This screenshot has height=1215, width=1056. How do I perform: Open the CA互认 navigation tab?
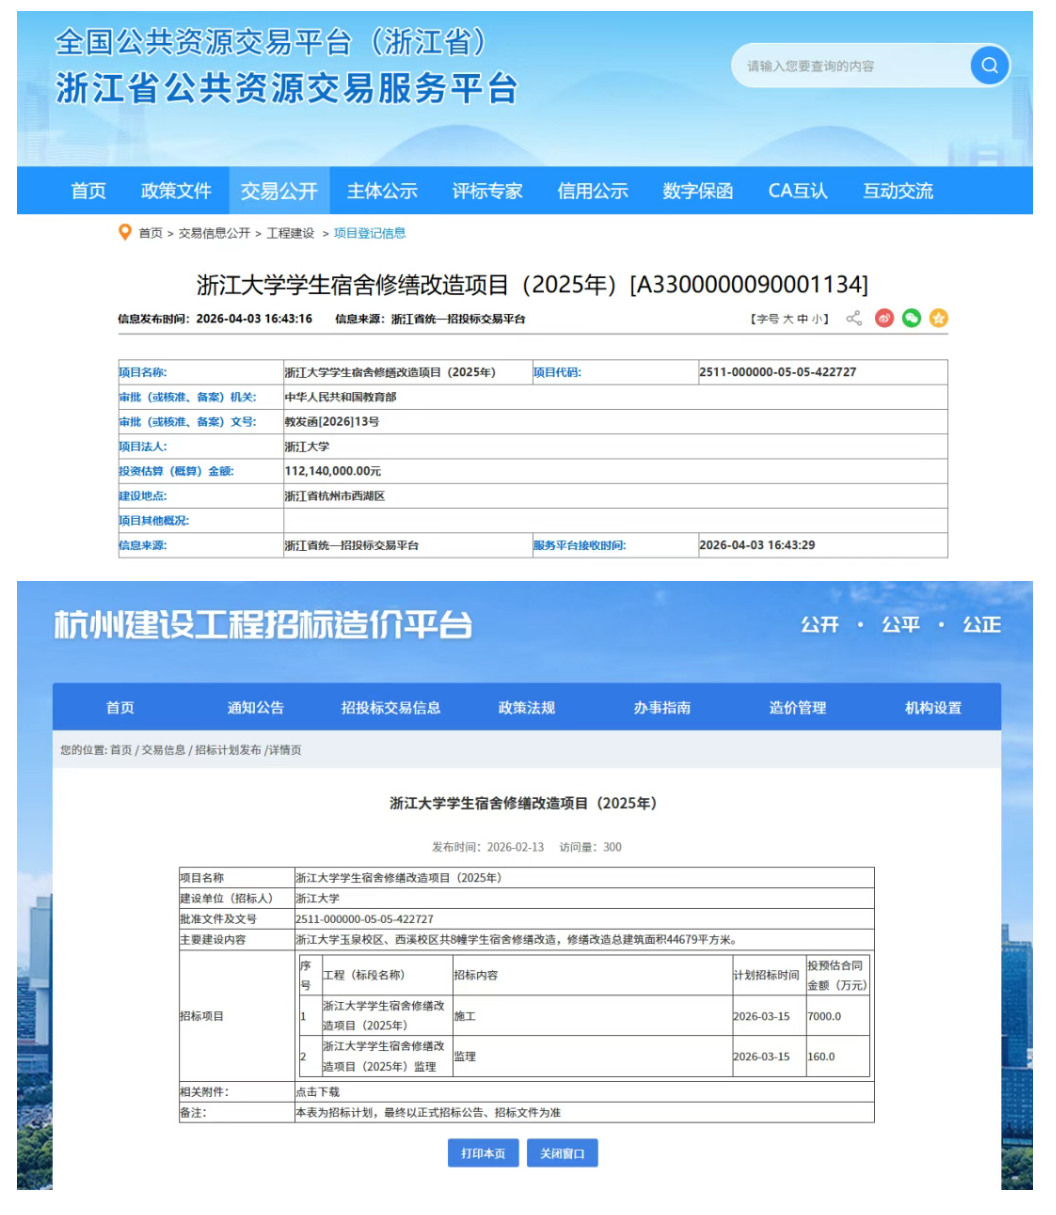pyautogui.click(x=798, y=190)
